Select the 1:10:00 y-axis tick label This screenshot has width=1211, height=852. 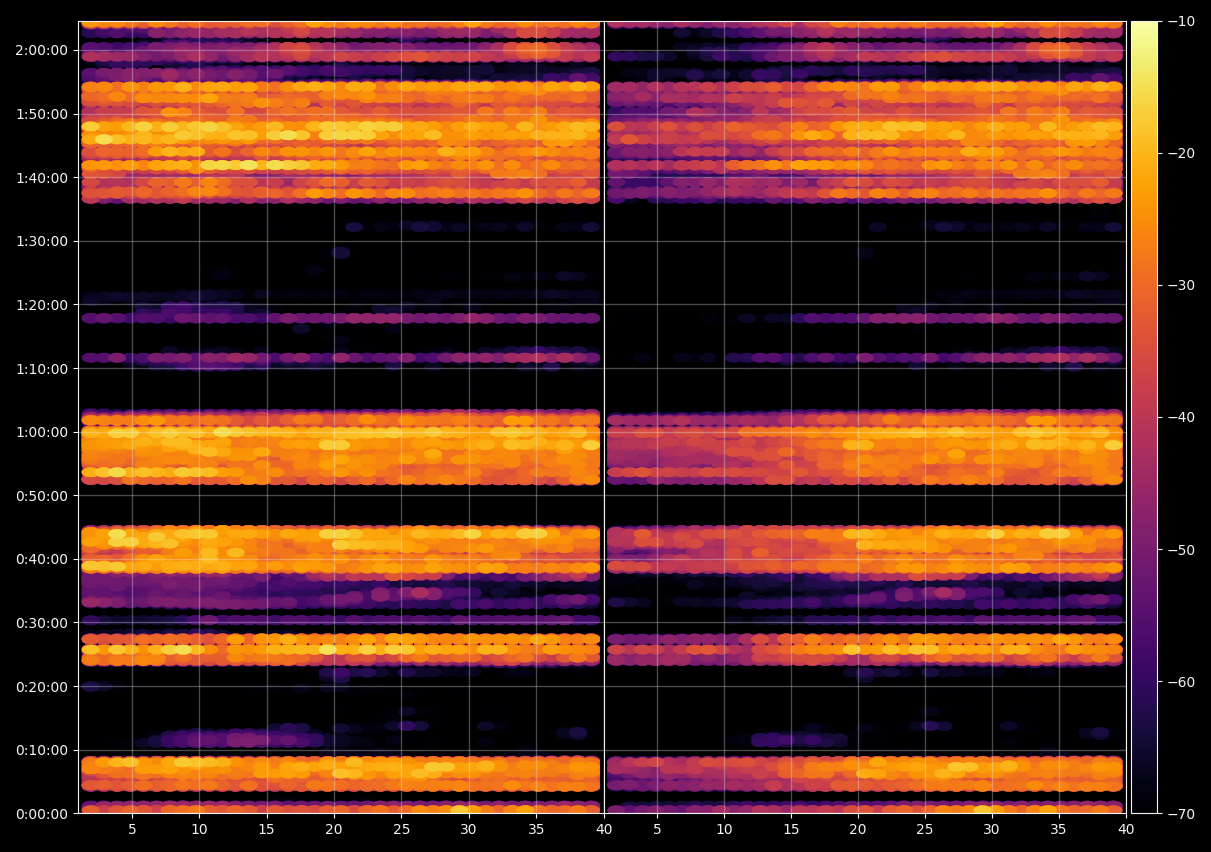tap(42, 368)
